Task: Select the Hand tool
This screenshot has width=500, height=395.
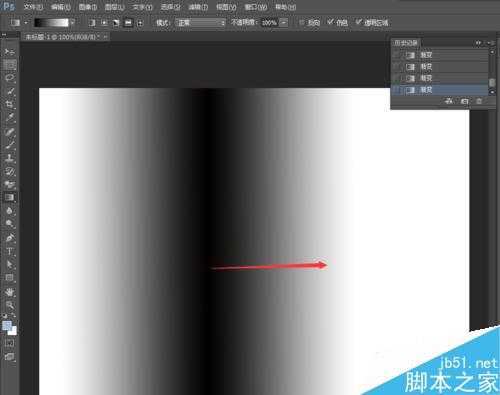Action: point(10,292)
